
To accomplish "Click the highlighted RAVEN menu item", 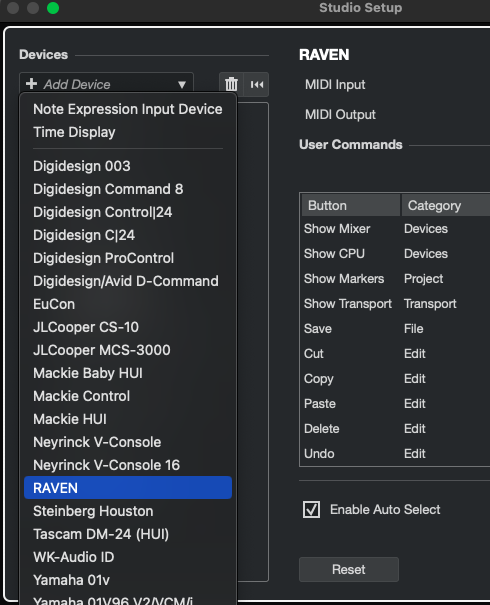I will 128,488.
